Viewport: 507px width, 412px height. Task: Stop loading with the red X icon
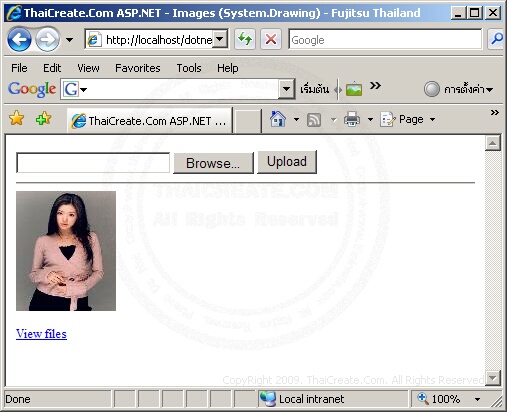click(x=271, y=40)
